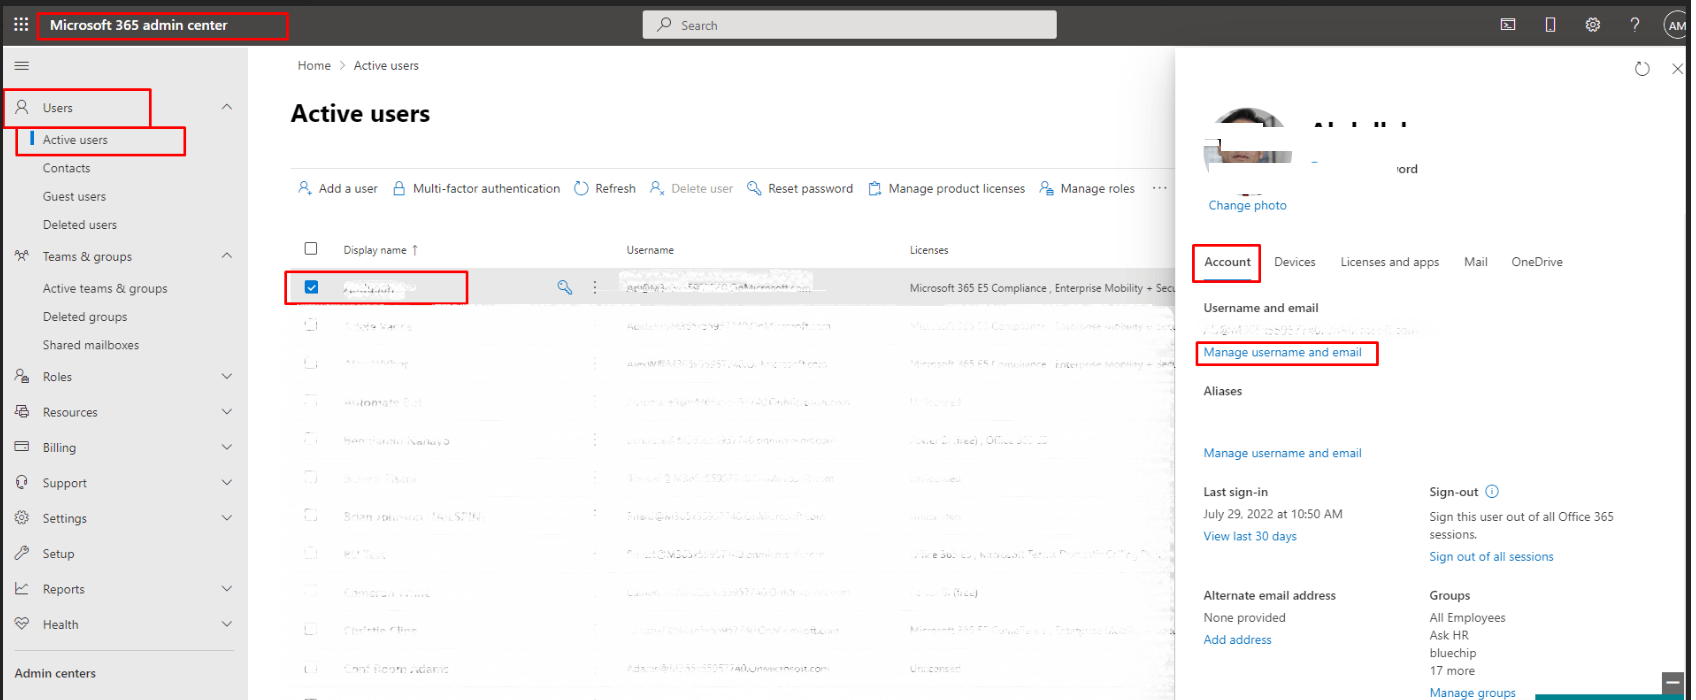Click Manage username and email under Username

click(x=1282, y=352)
